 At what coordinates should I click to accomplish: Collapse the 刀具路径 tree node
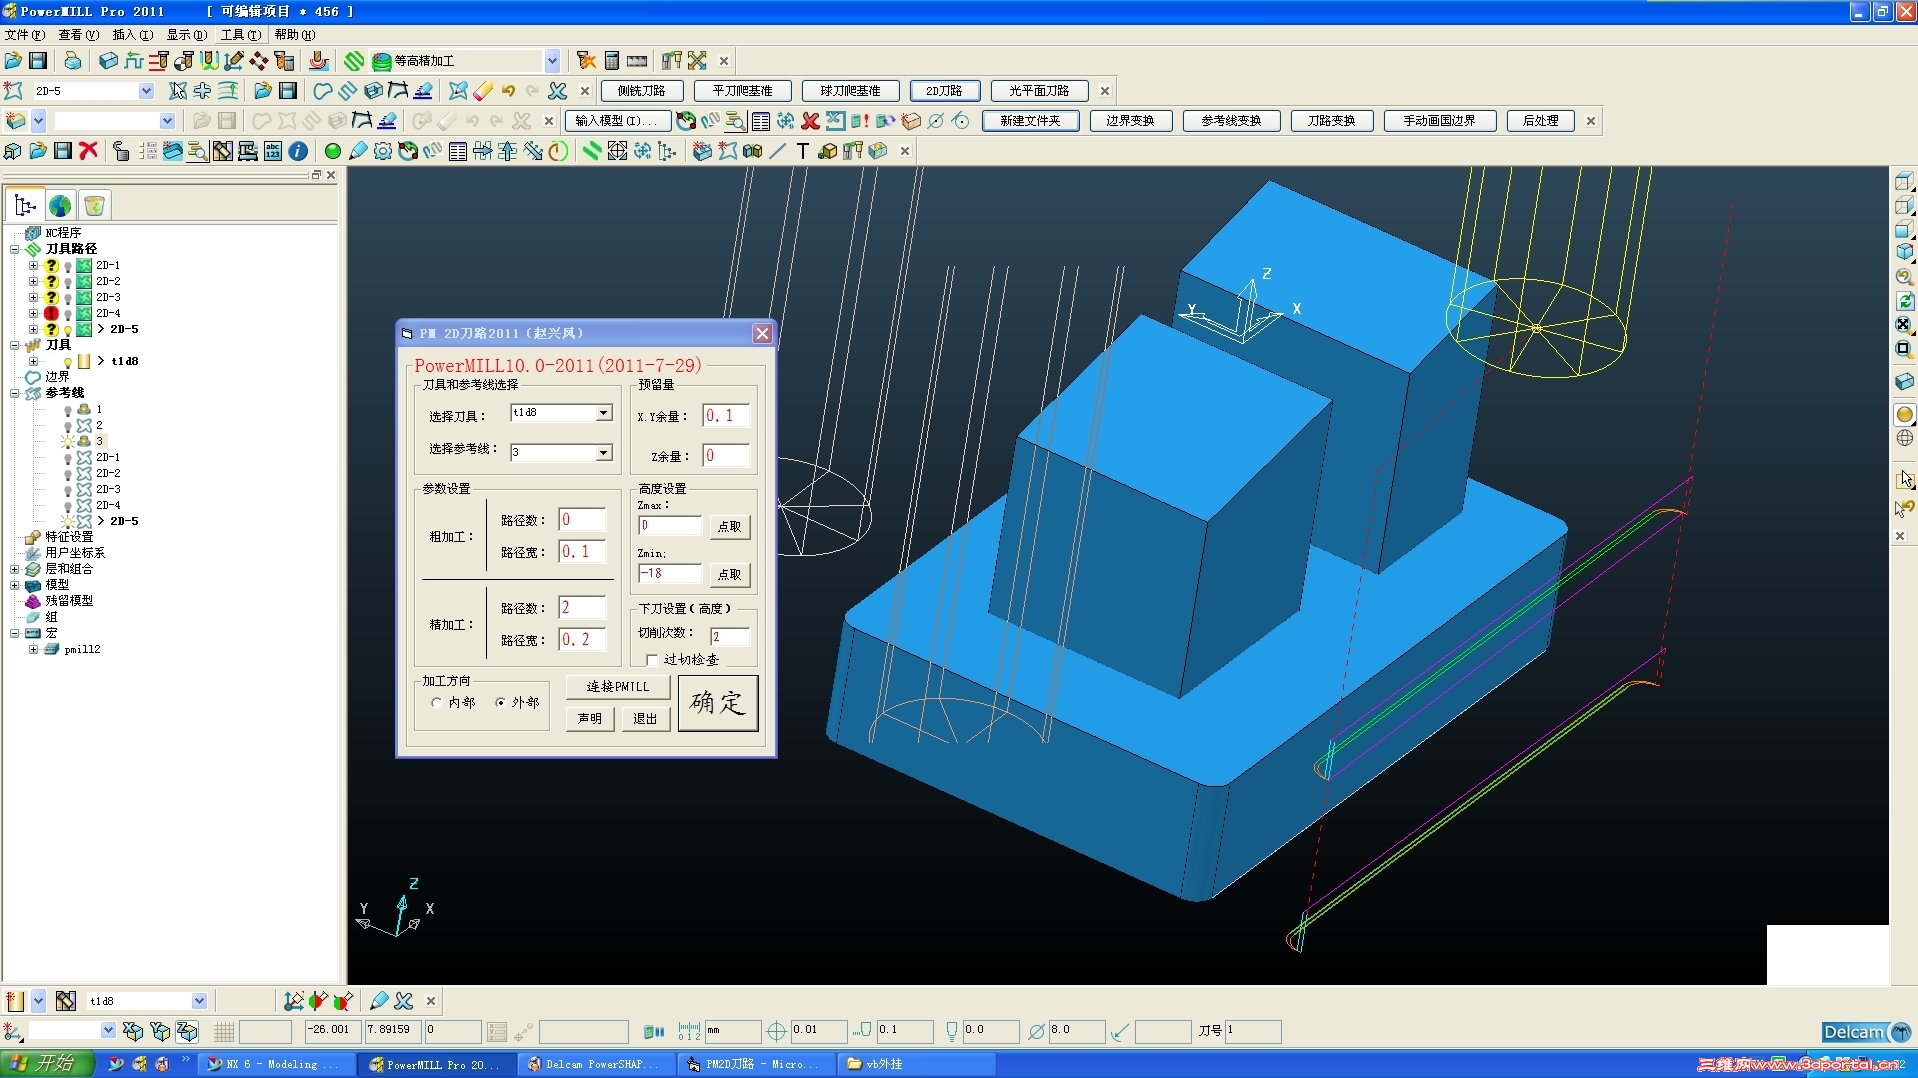click(x=14, y=249)
